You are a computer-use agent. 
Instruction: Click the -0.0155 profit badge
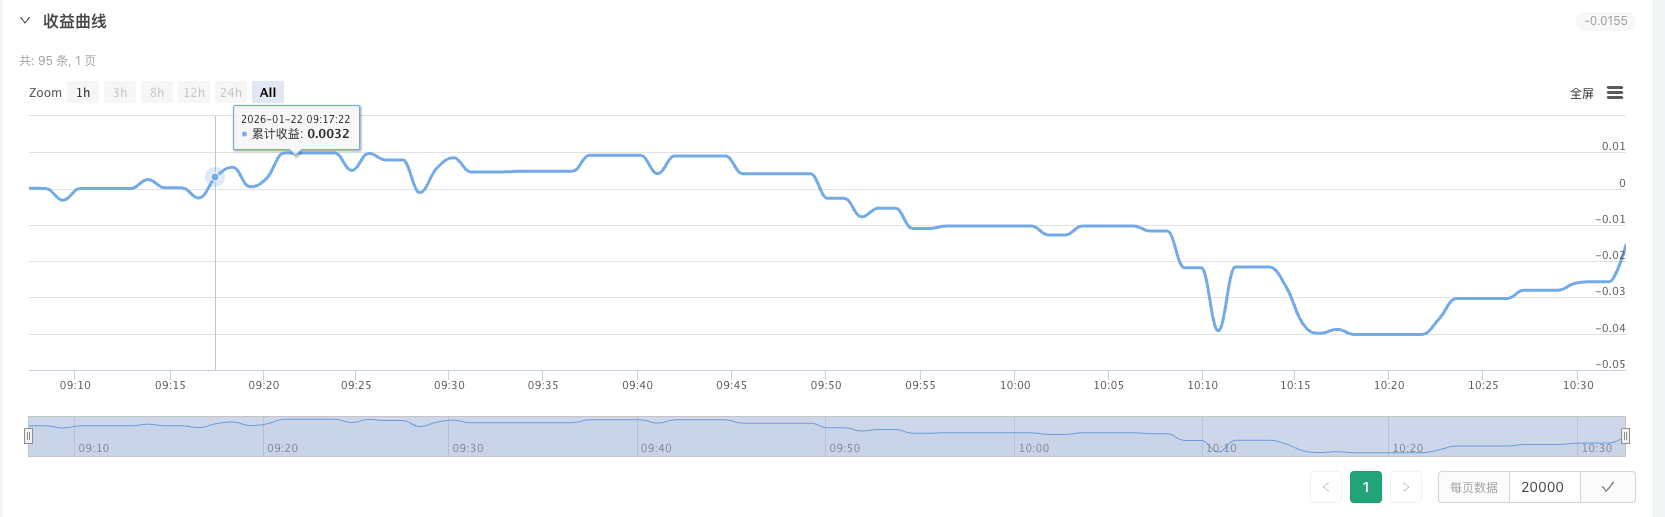click(x=1605, y=21)
